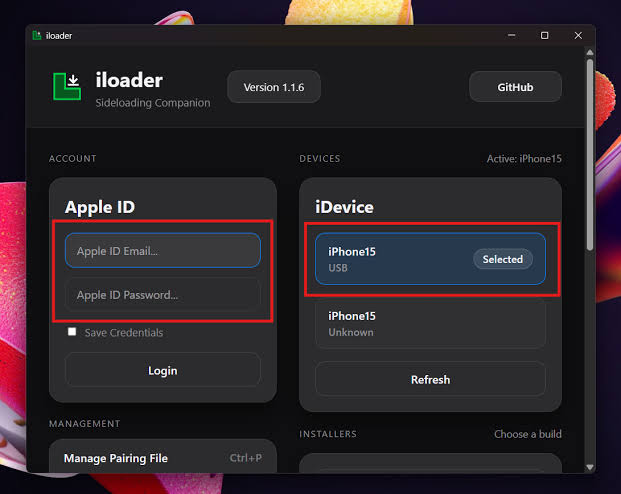Click the Ctrl+P shortcut hint
Image resolution: width=621 pixels, height=494 pixels.
tap(246, 458)
